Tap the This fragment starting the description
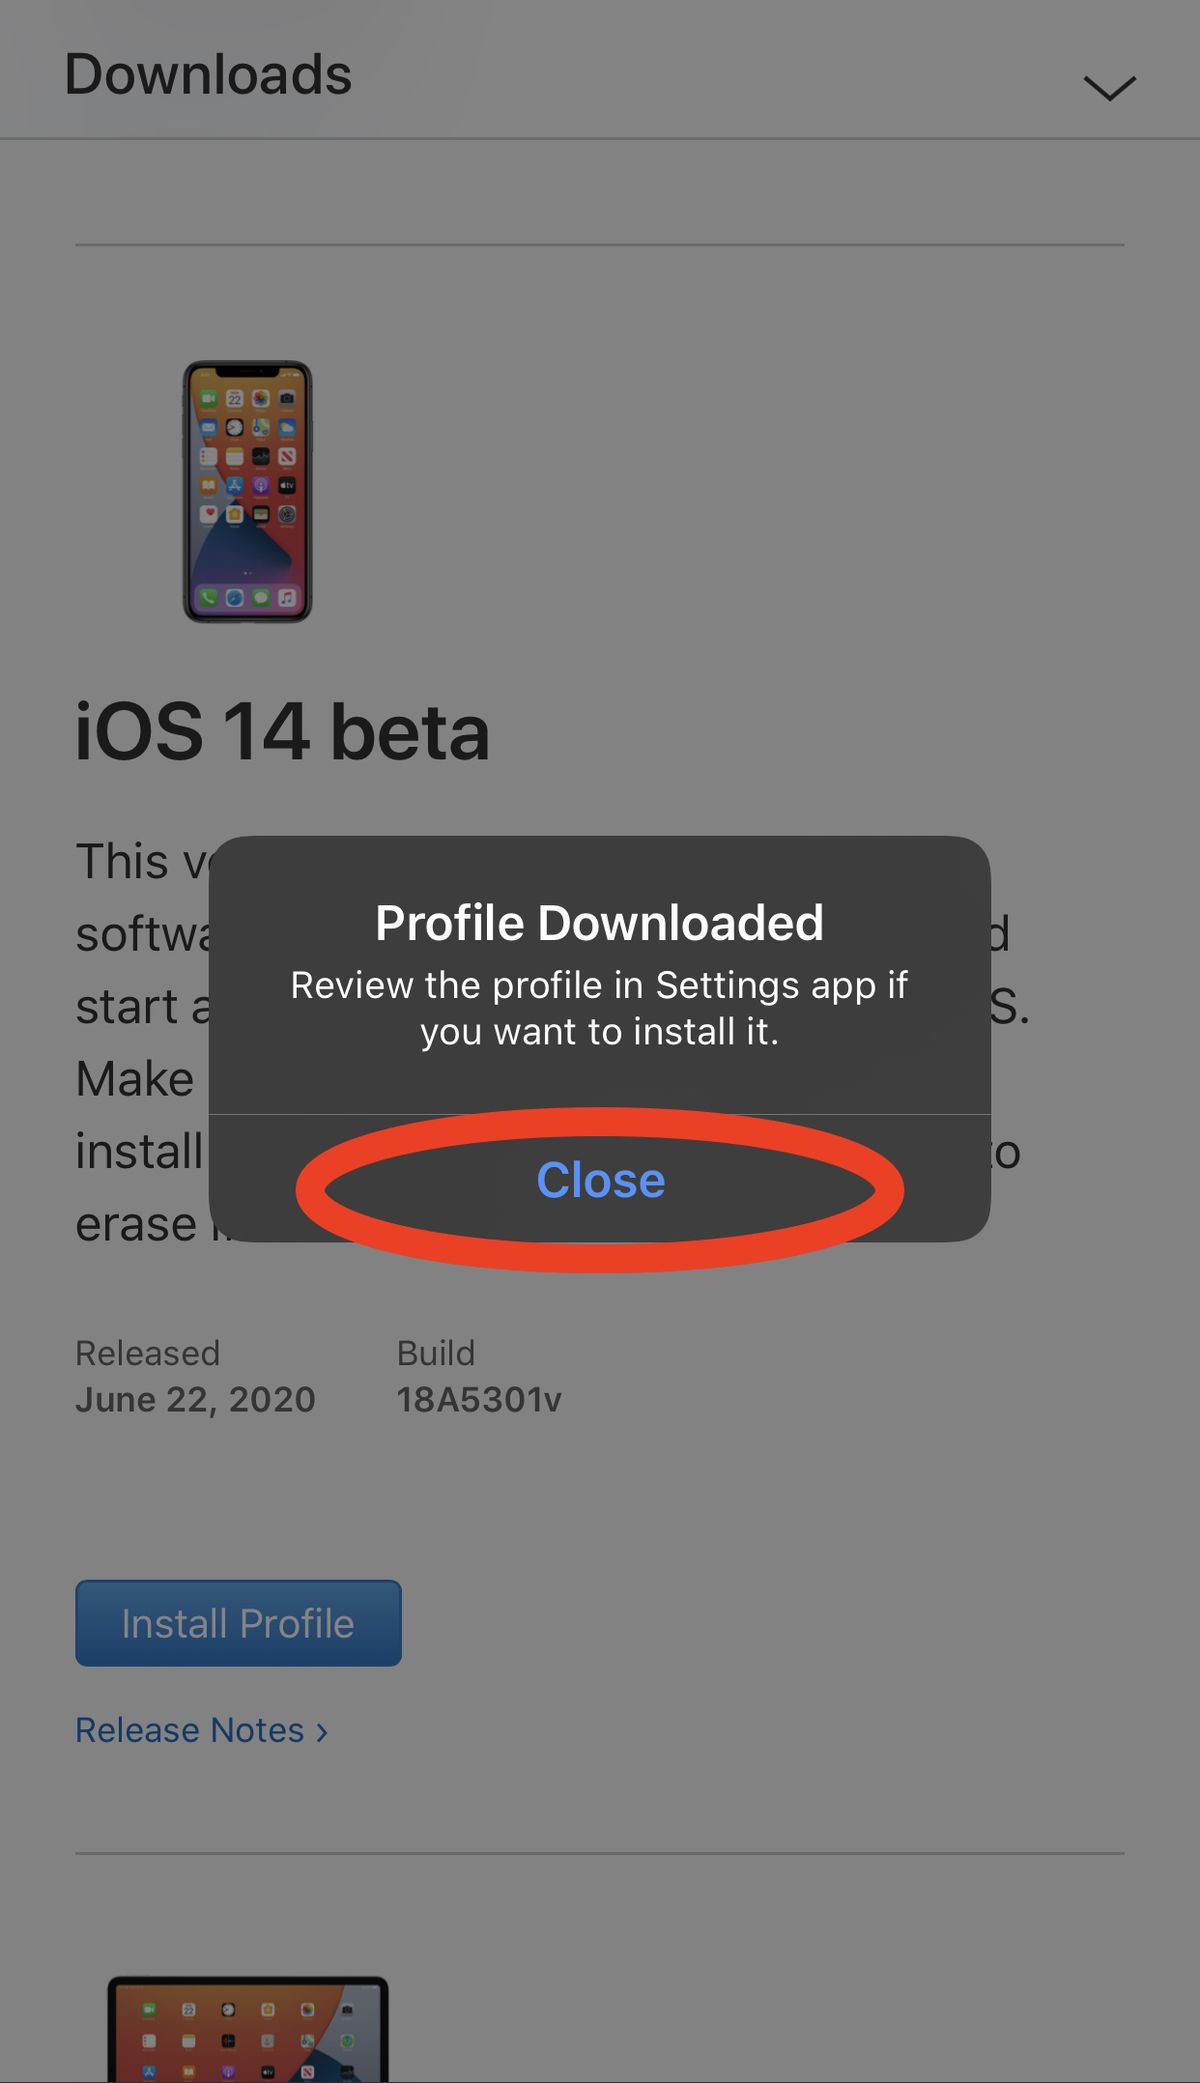This screenshot has height=2083, width=1200. 122,861
